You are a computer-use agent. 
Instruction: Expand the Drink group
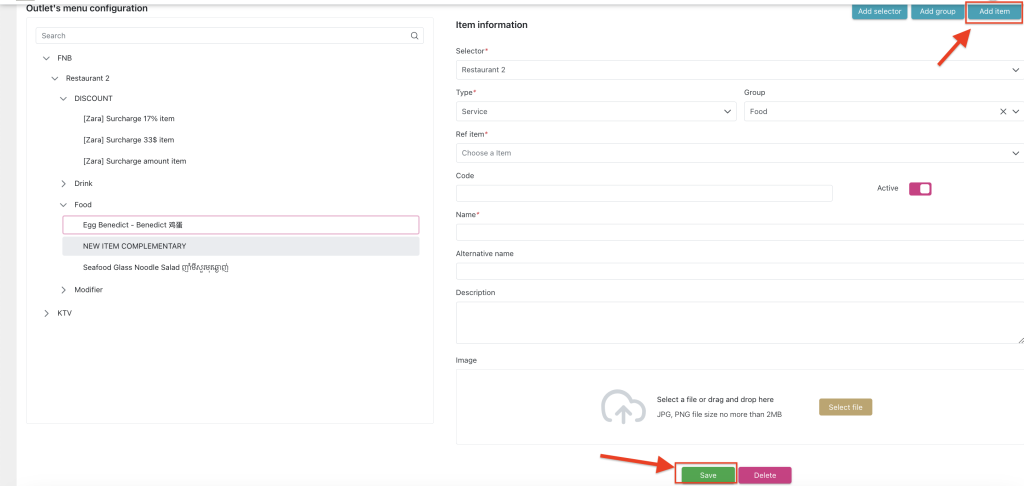point(64,183)
